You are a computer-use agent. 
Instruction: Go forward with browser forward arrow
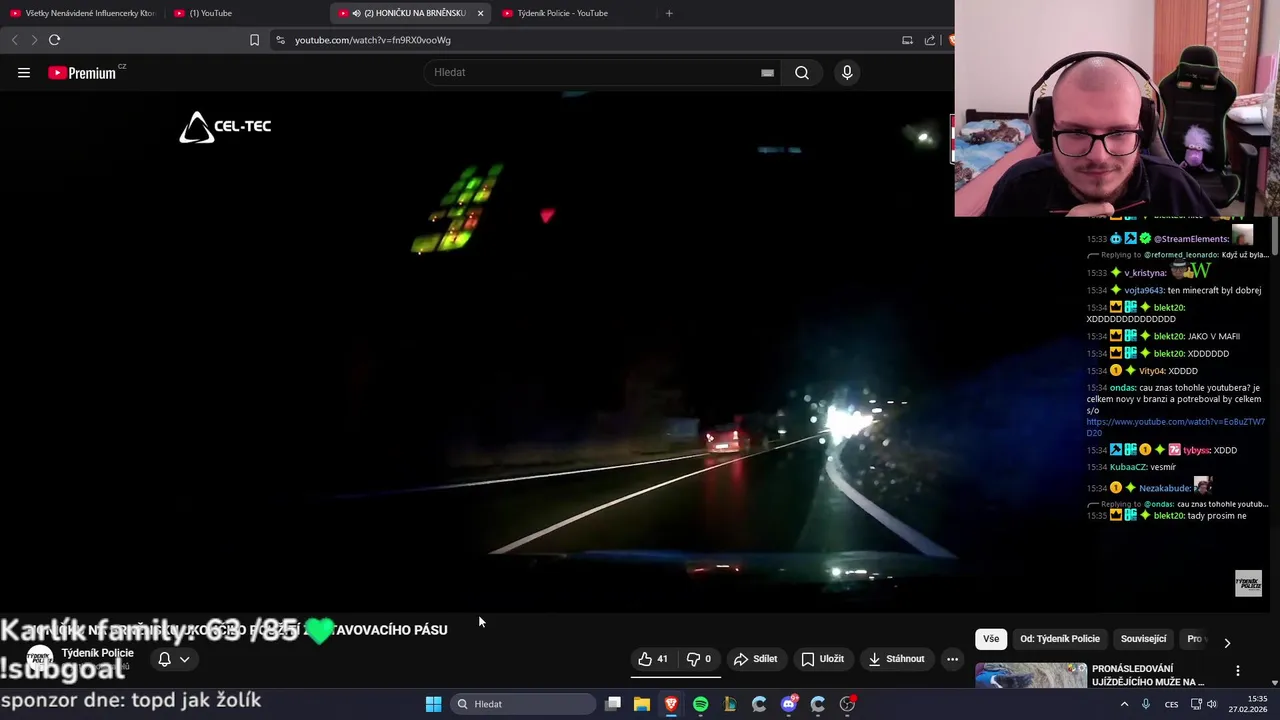coord(34,40)
